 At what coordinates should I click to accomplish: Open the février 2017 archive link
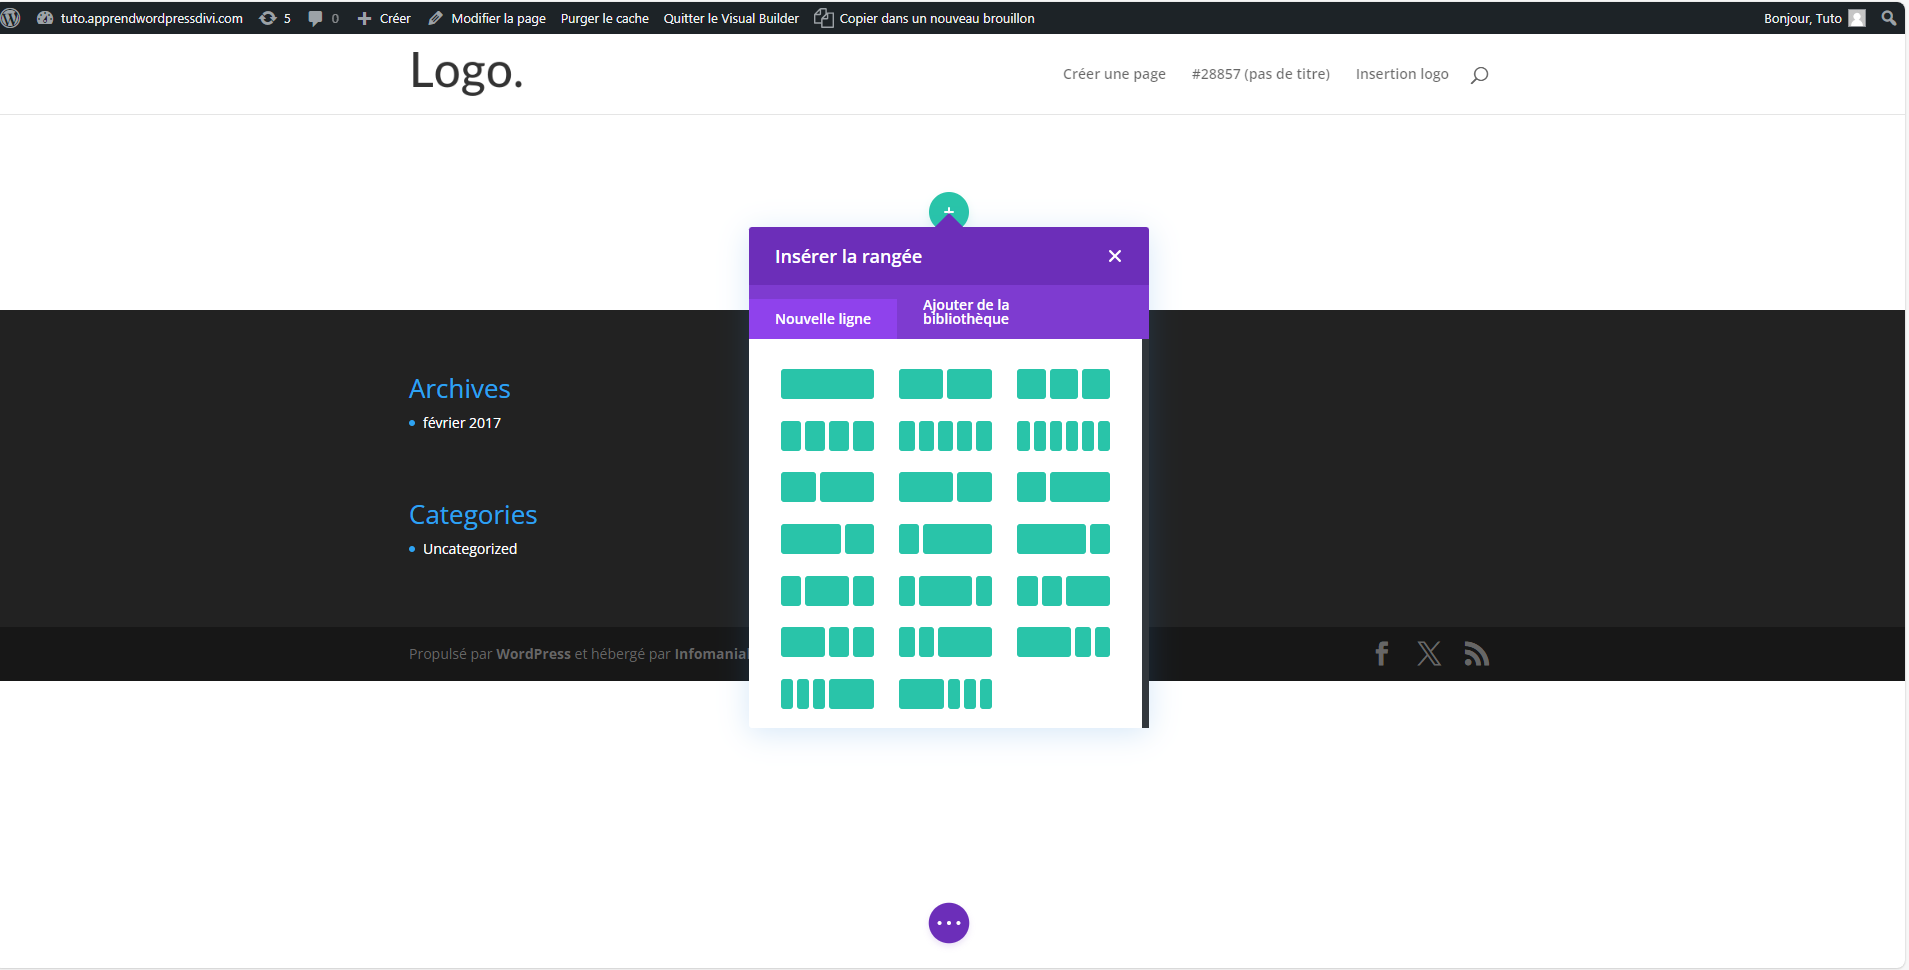[x=462, y=423]
